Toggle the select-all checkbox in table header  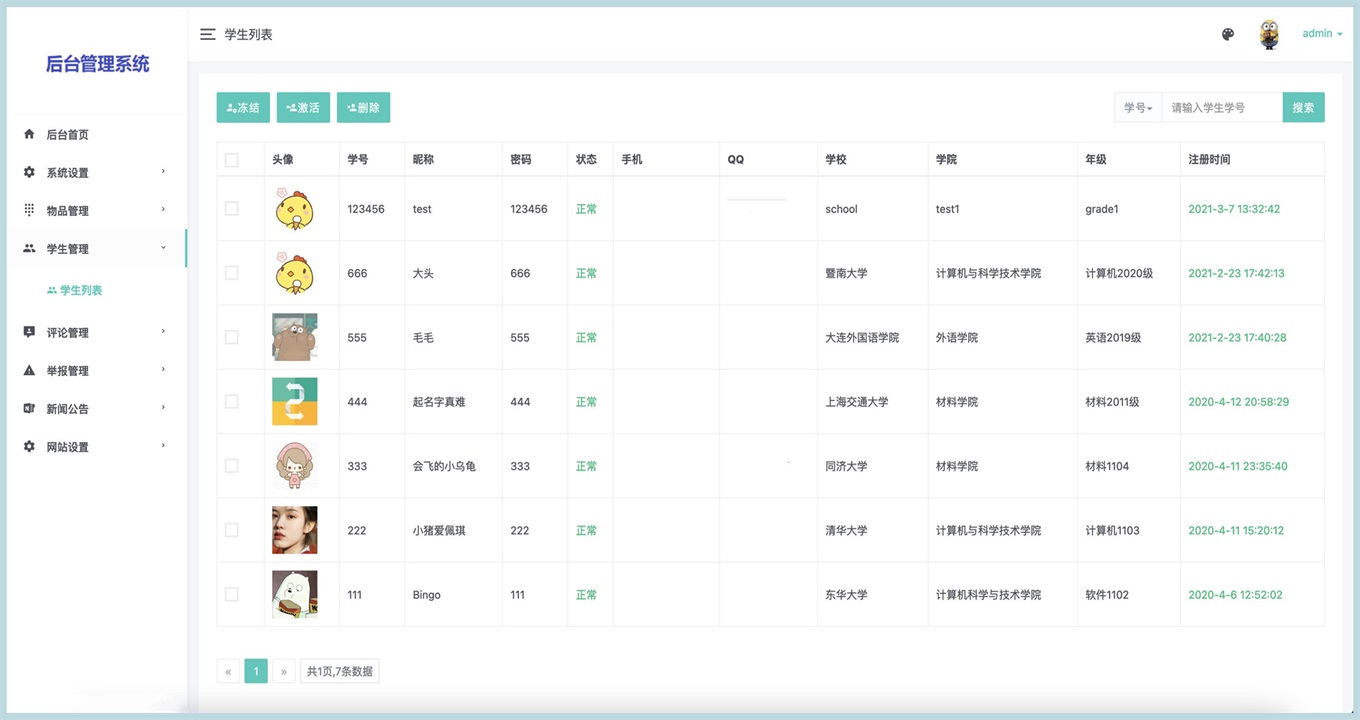click(232, 160)
